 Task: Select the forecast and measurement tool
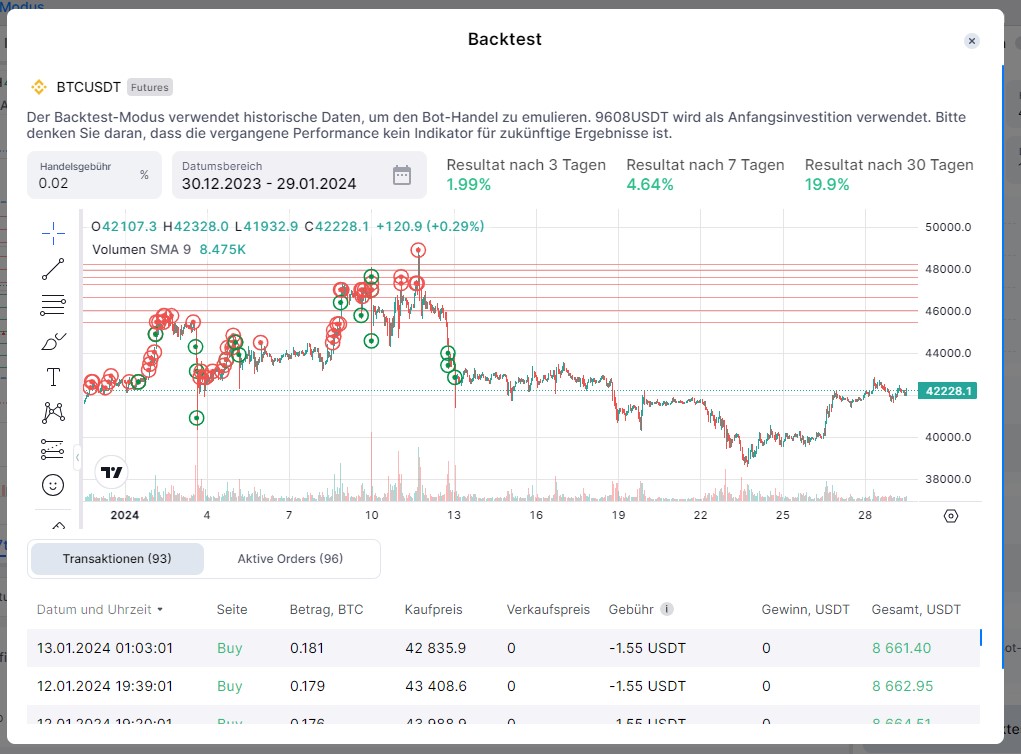[53, 449]
